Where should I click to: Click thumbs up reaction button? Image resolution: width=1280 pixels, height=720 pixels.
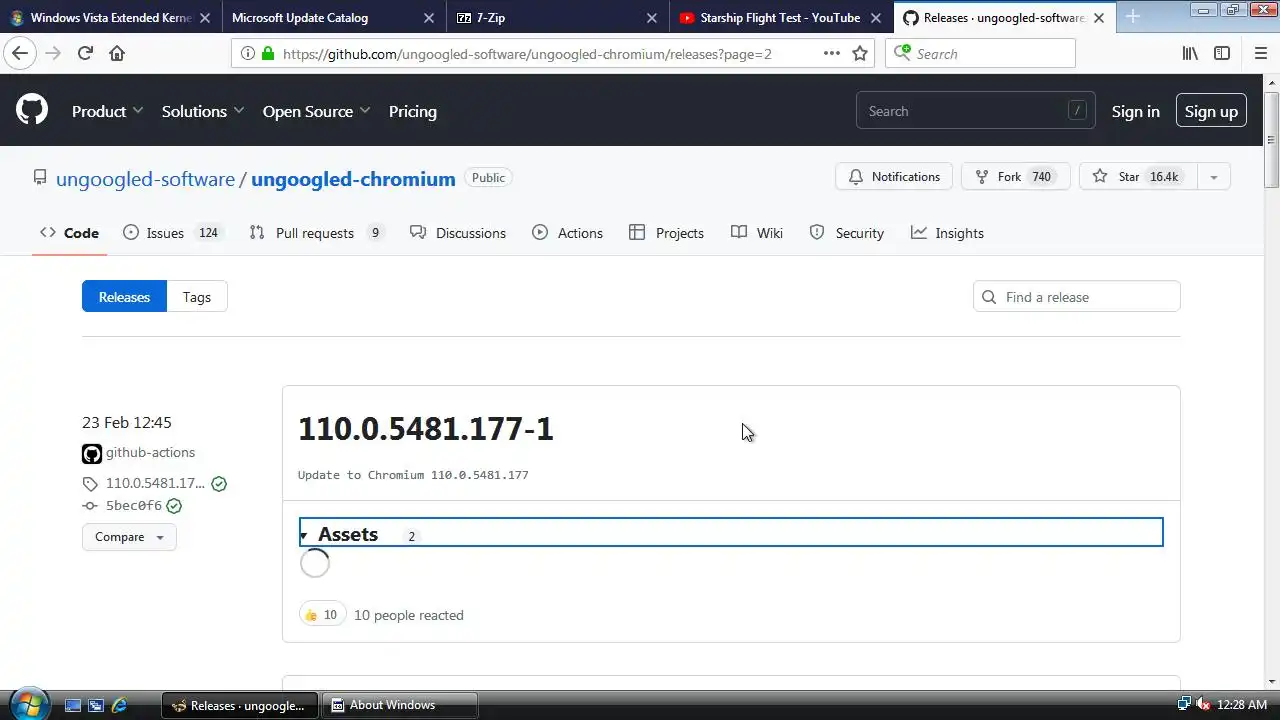[x=322, y=614]
